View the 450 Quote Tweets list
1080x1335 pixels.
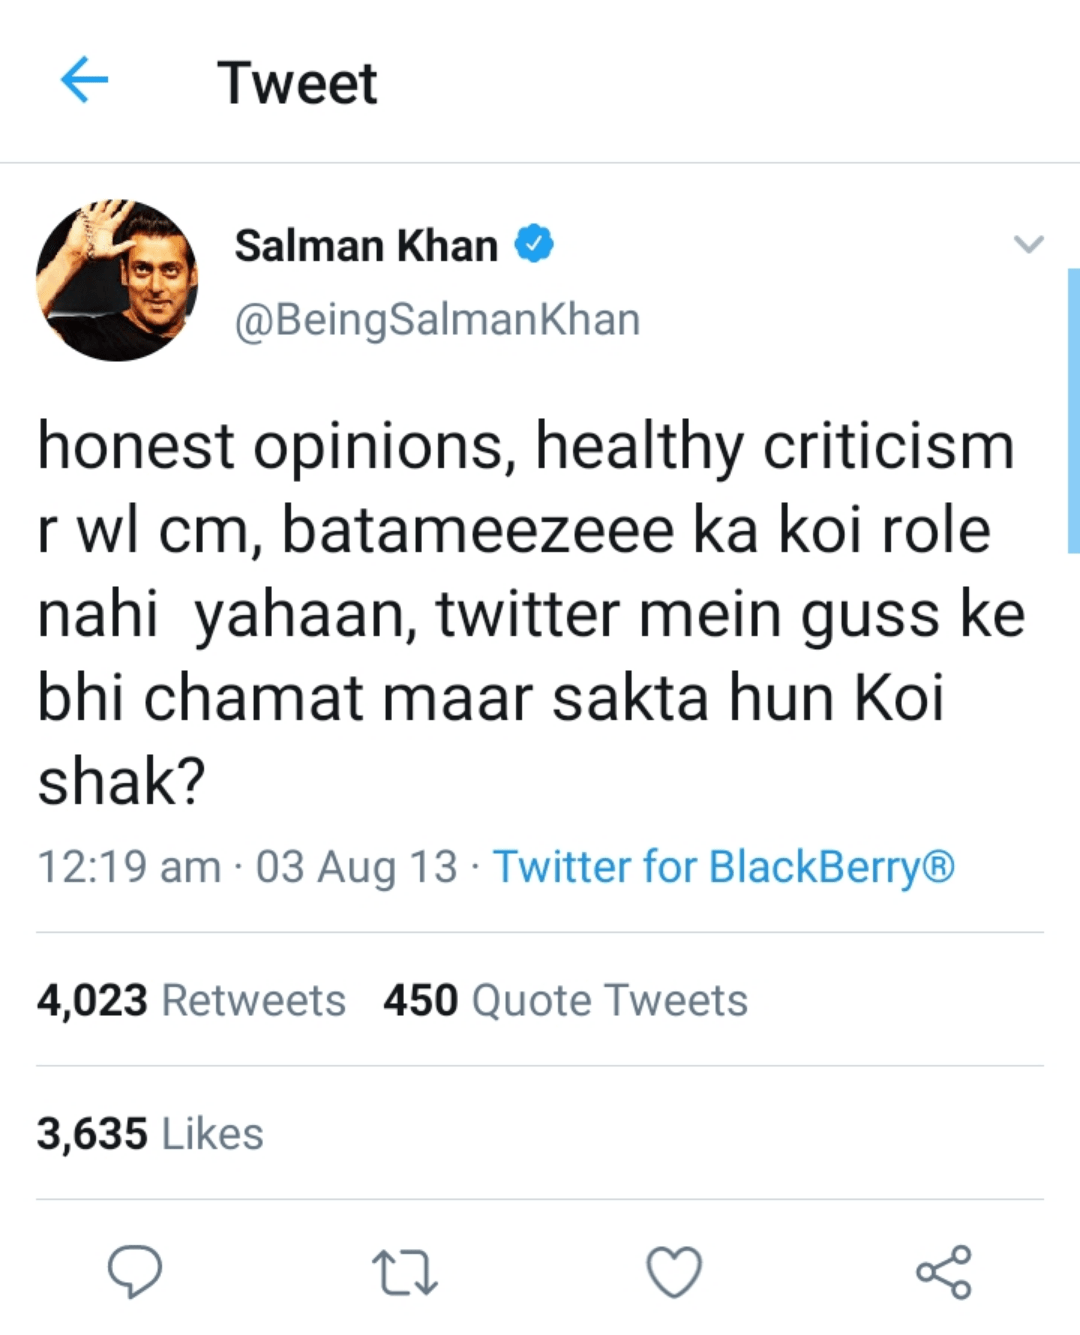coord(565,1000)
